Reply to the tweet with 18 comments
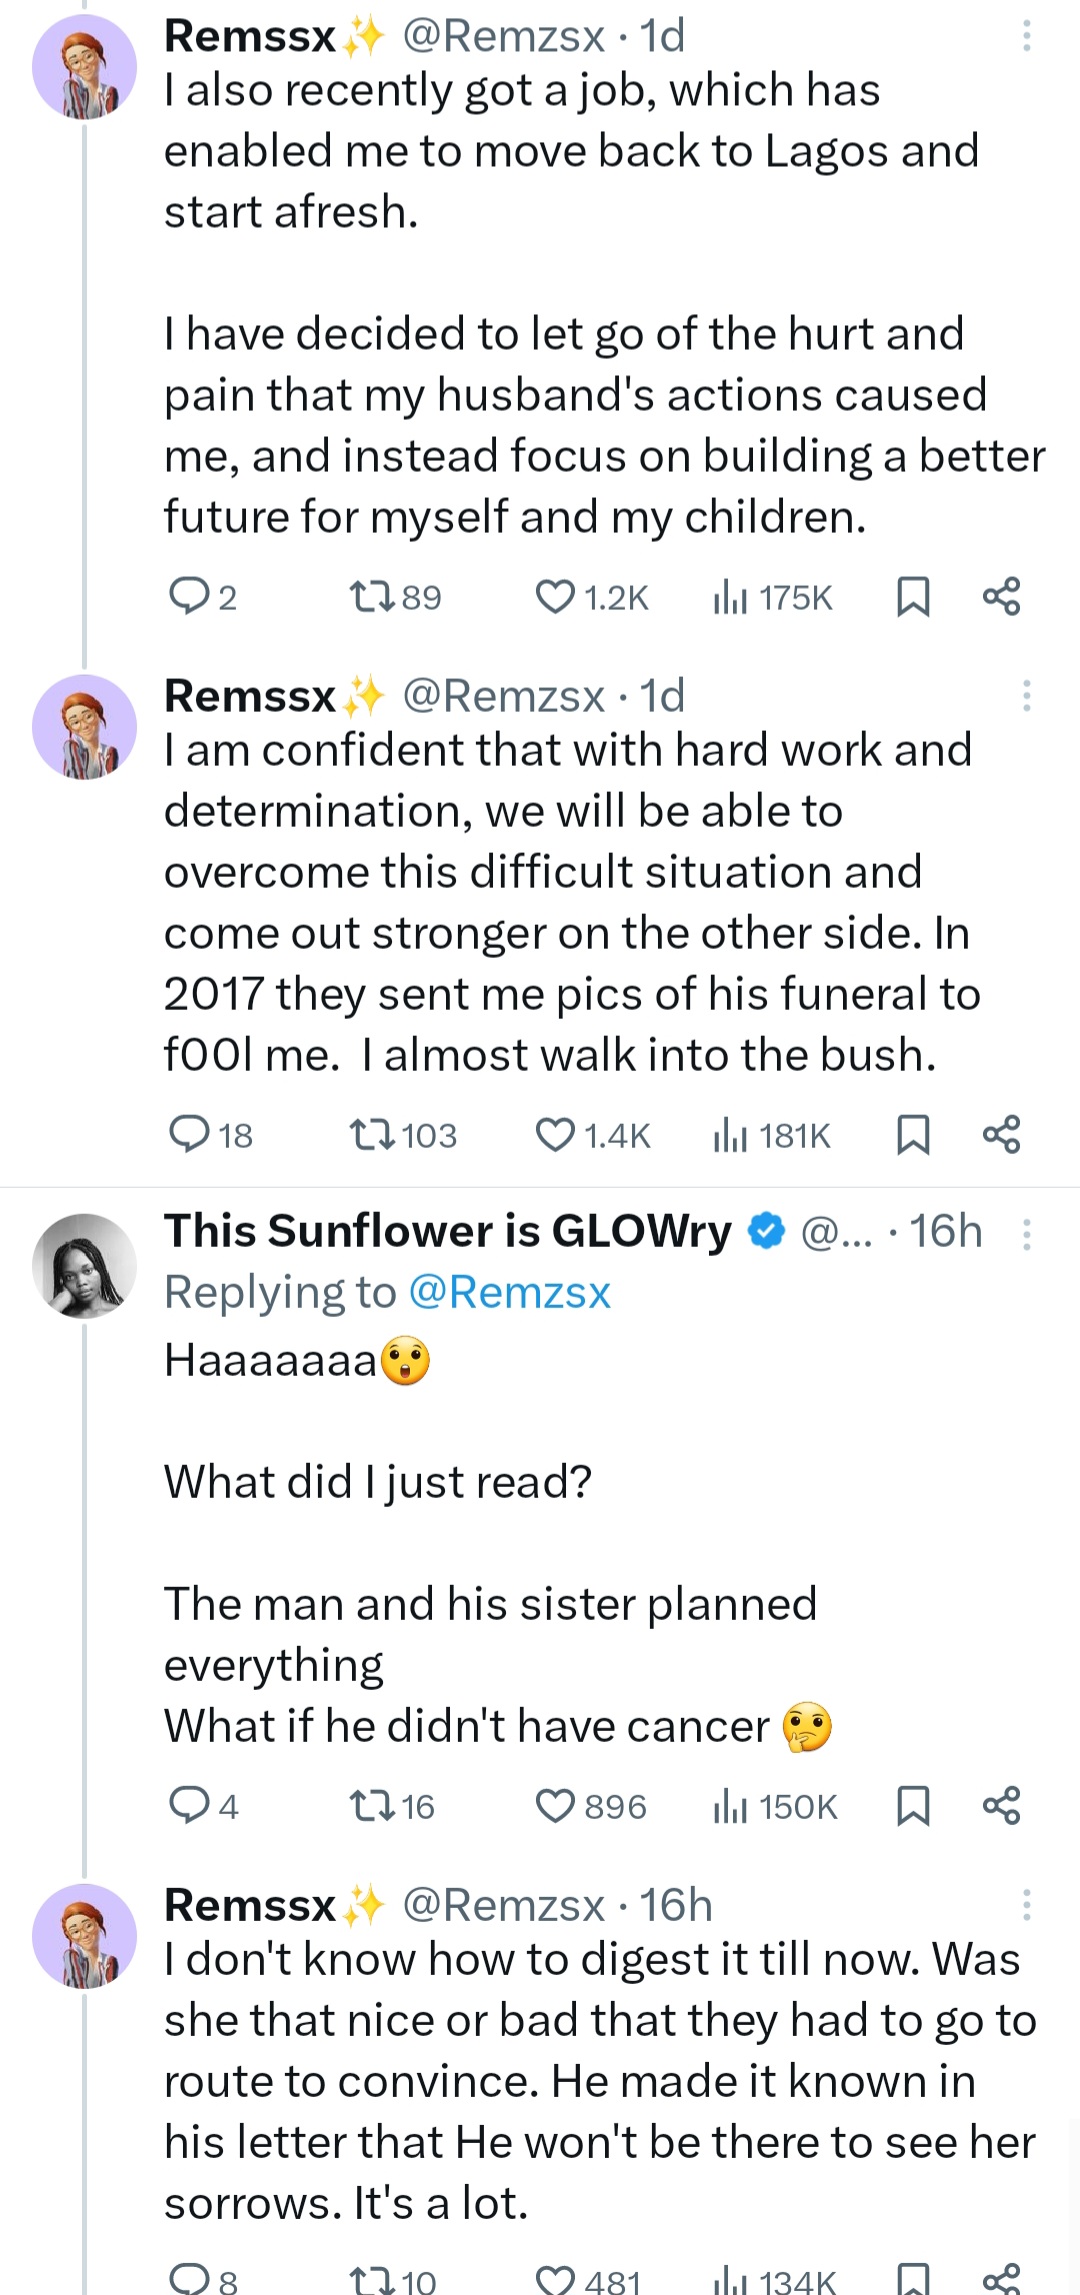 coord(188,1134)
